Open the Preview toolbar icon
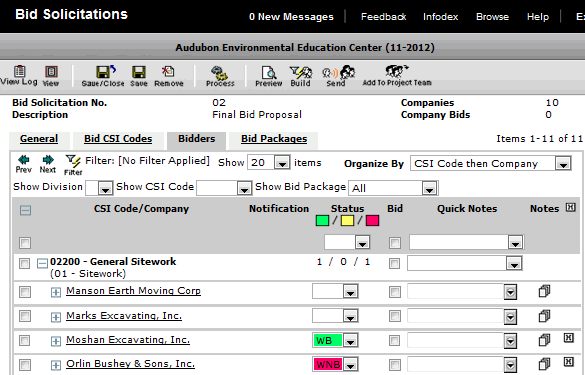This screenshot has height=375, width=585. [269, 76]
